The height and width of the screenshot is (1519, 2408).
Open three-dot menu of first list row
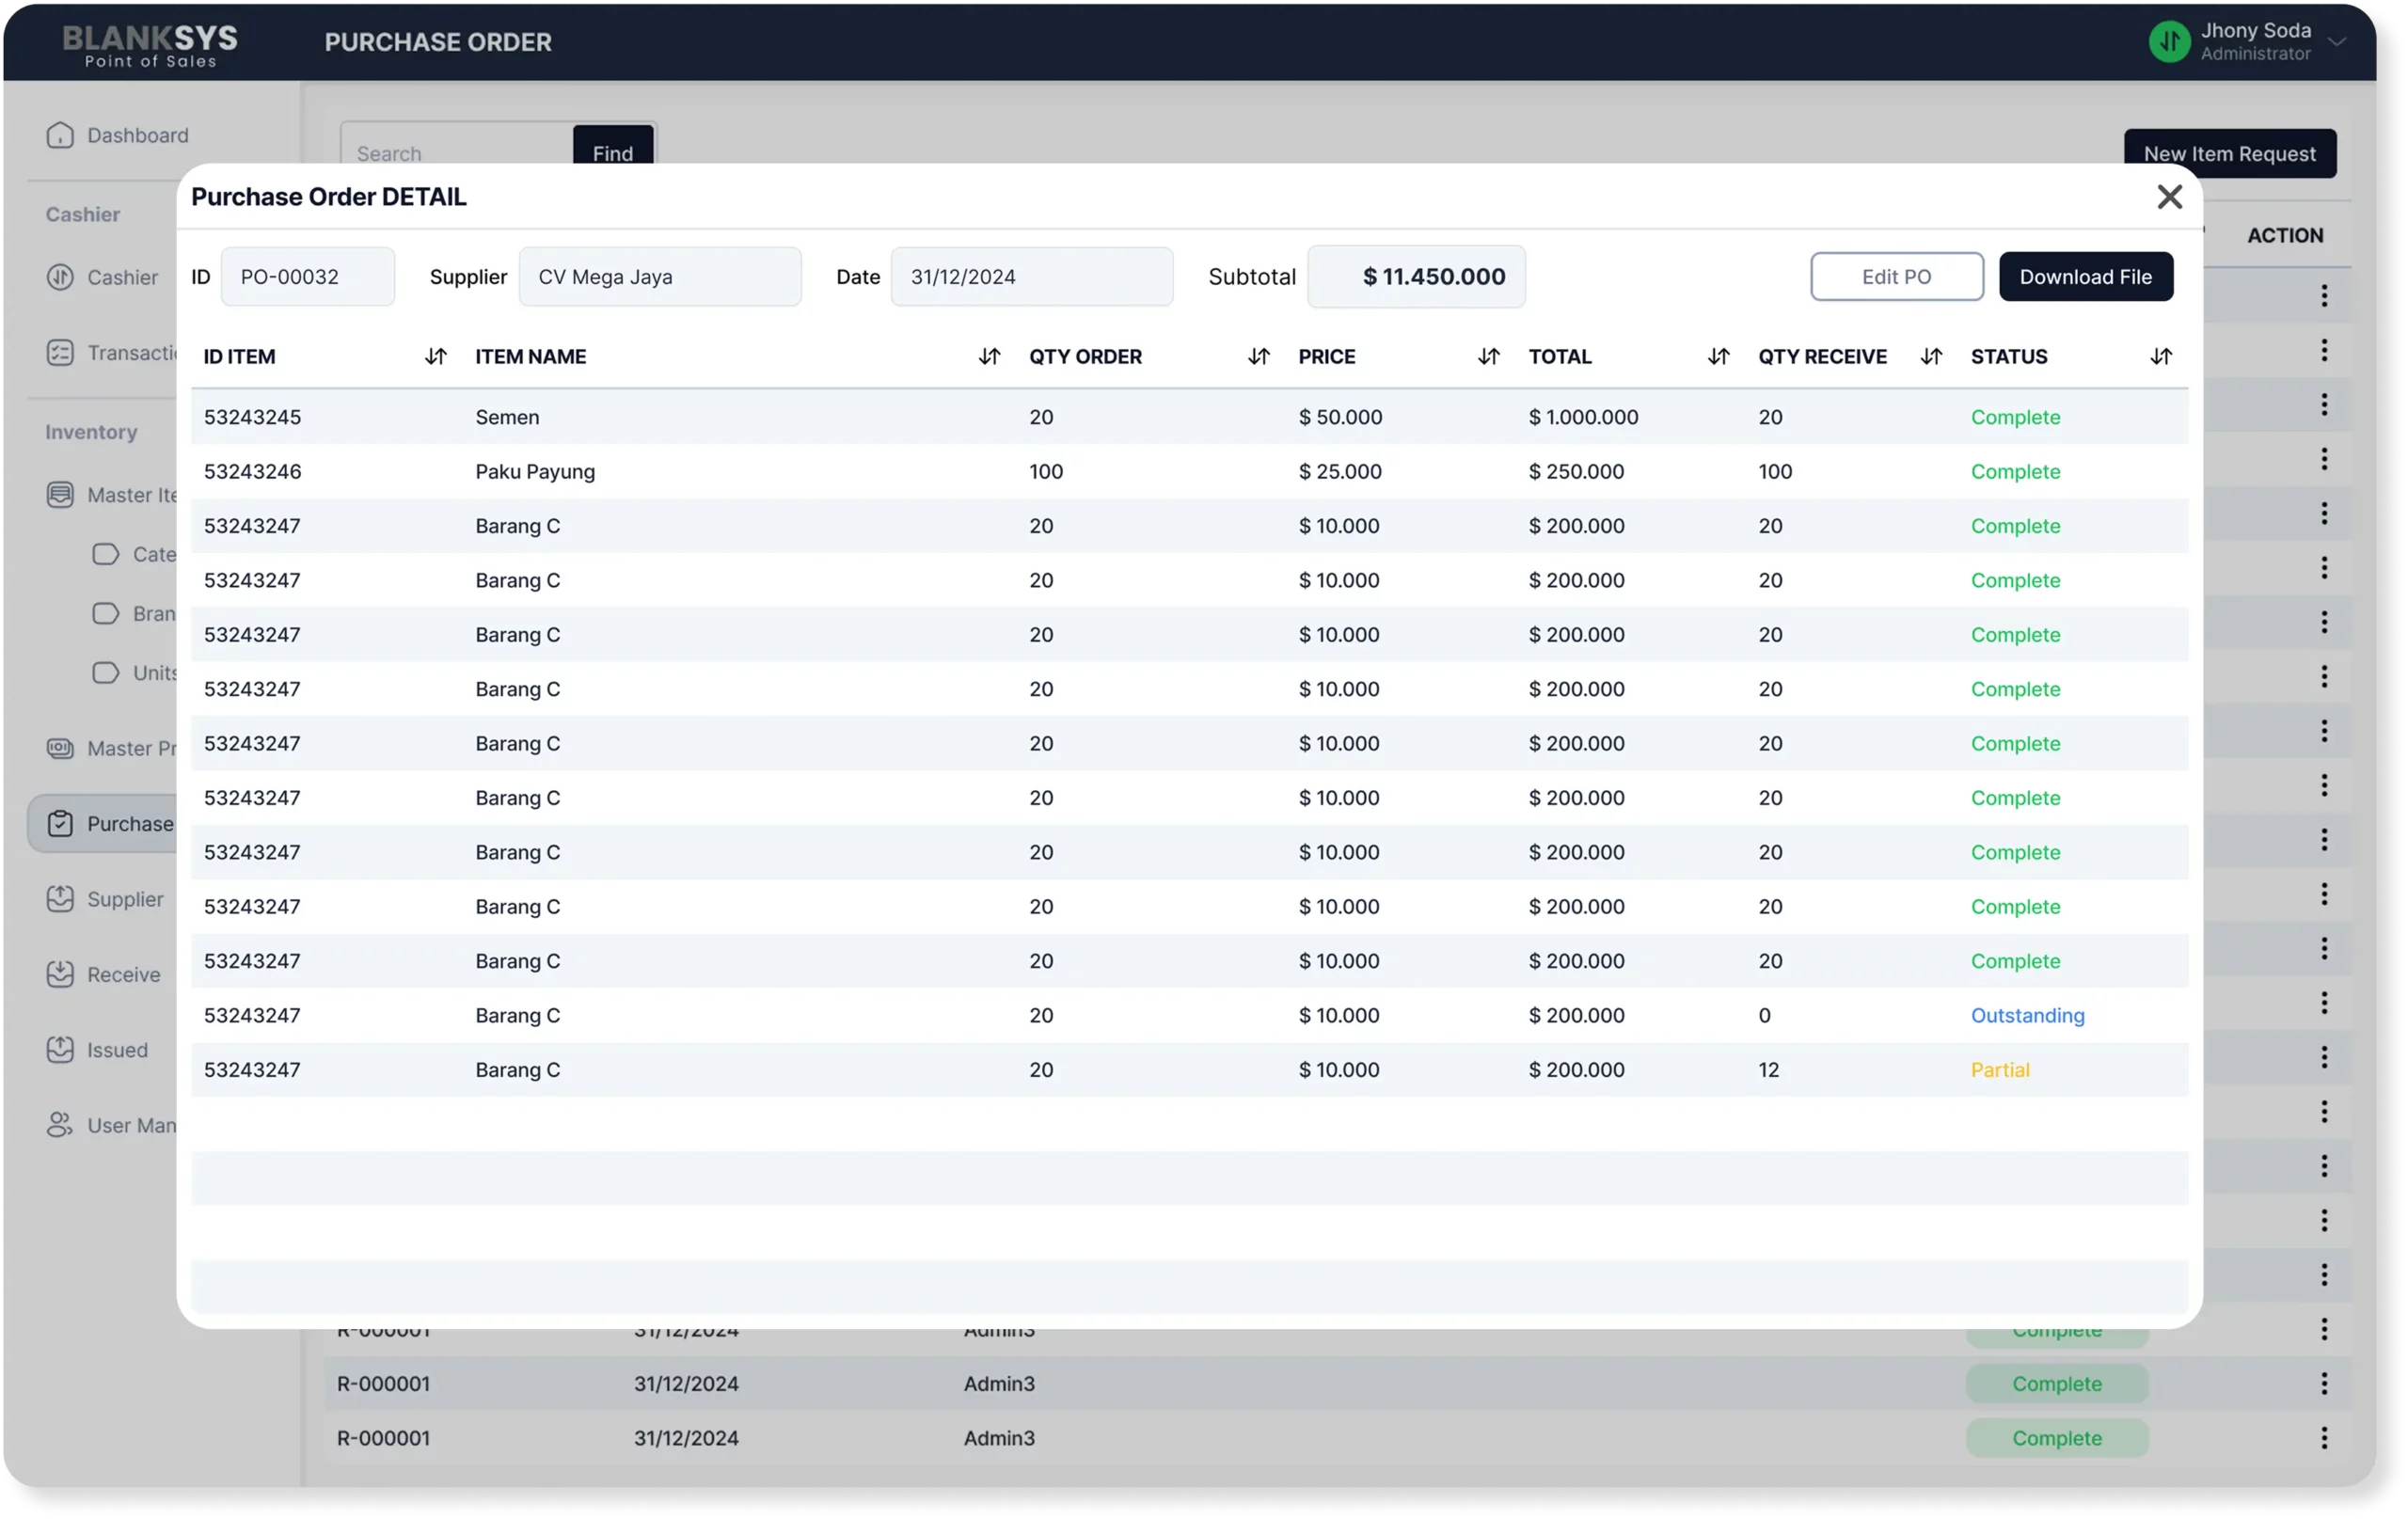(2324, 296)
